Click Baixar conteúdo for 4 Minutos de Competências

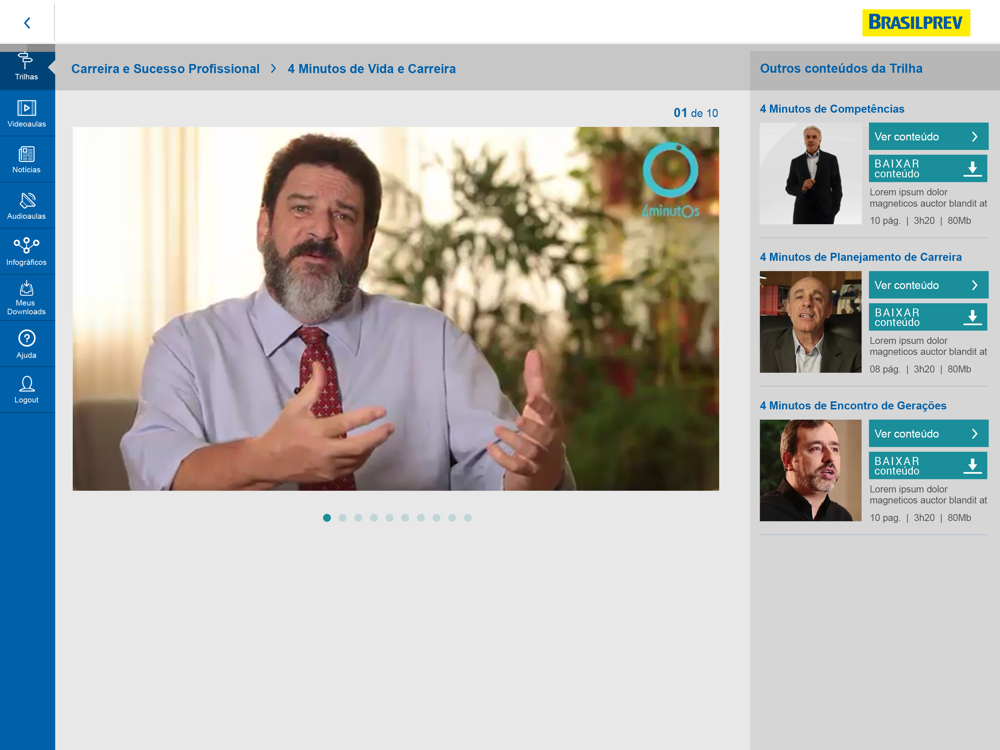tap(928, 168)
